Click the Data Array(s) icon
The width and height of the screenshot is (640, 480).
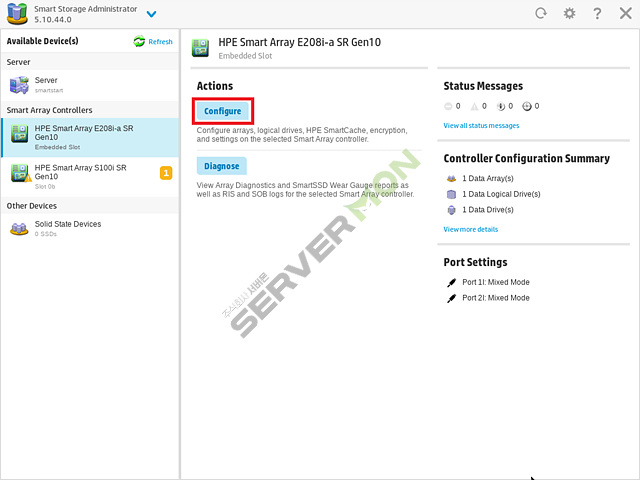tap(451, 178)
